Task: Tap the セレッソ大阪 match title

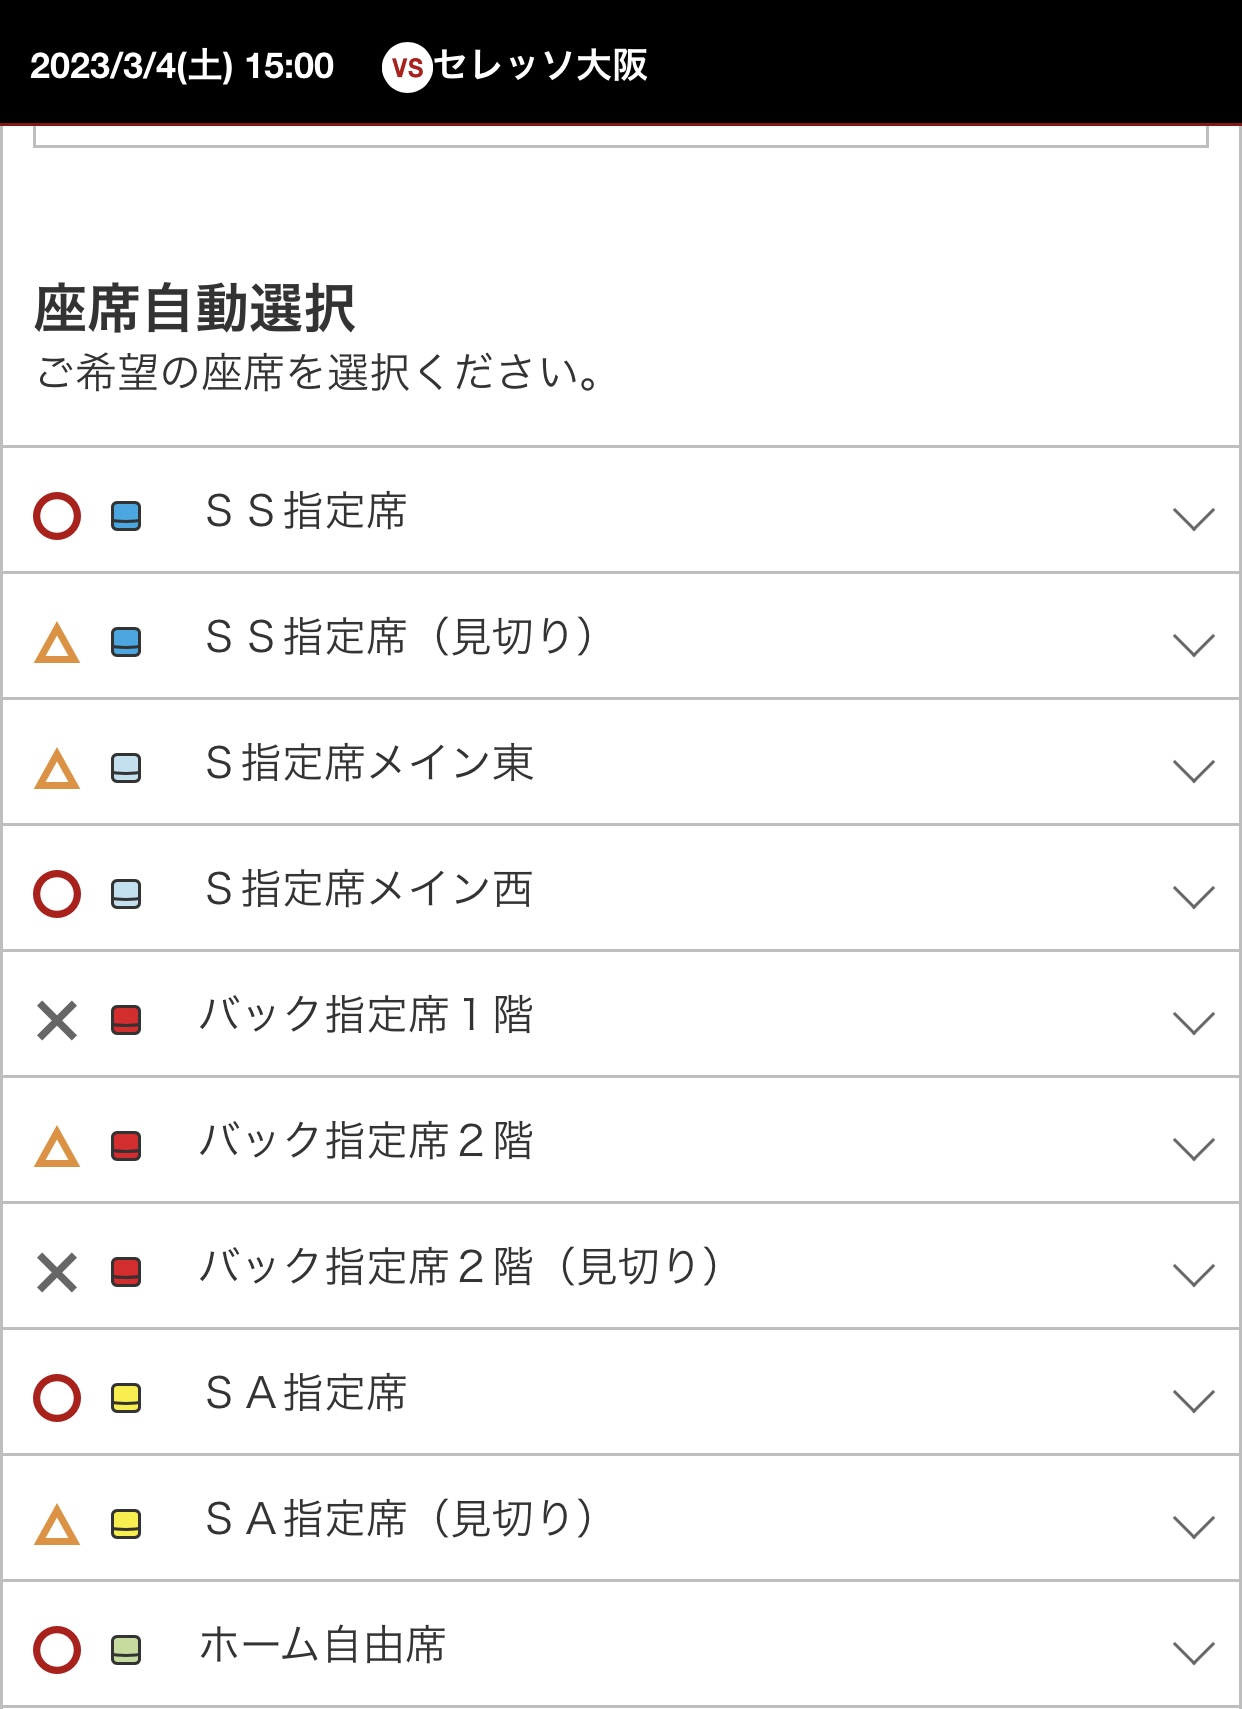Action: click(541, 66)
